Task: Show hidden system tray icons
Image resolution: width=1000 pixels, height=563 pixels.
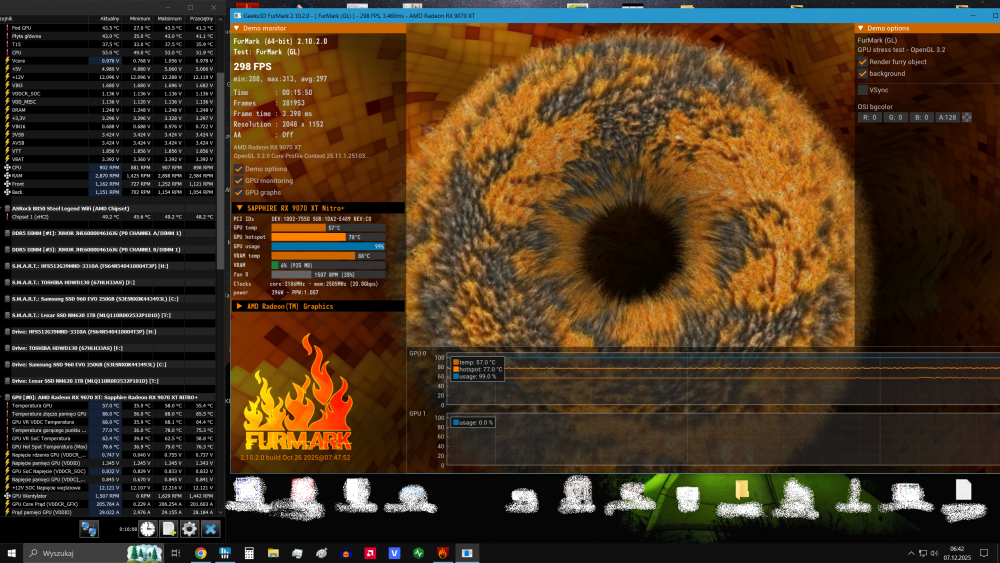Action: point(911,553)
